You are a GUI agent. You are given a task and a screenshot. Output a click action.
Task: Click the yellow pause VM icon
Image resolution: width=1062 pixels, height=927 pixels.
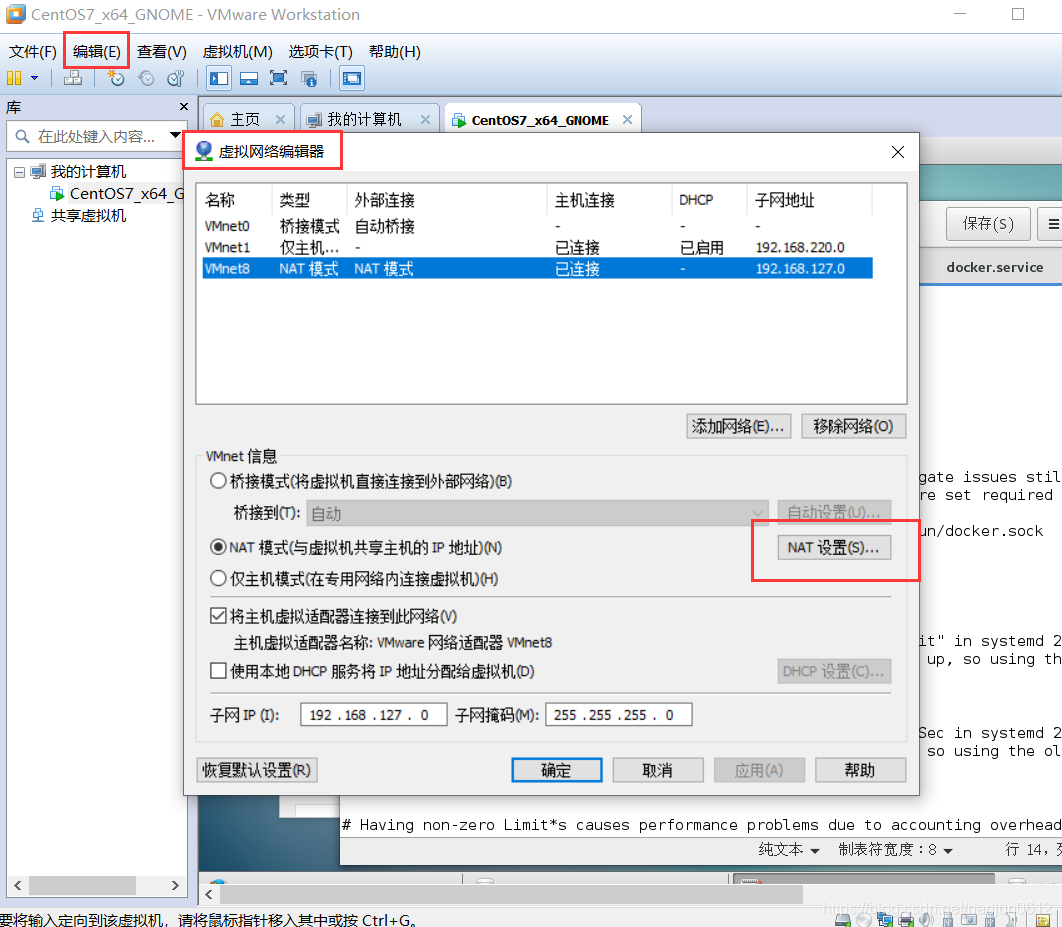pyautogui.click(x=14, y=79)
